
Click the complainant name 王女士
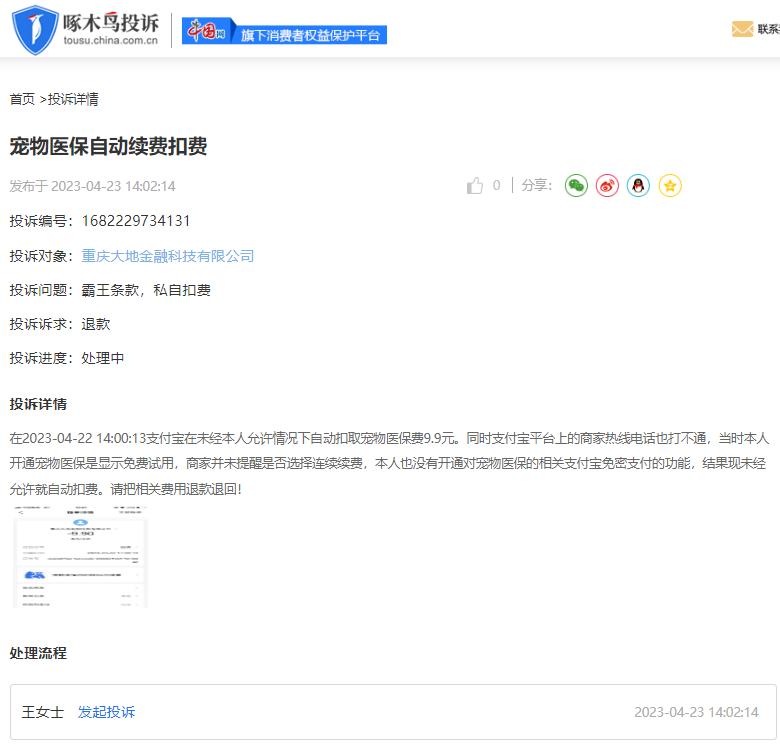pos(43,712)
